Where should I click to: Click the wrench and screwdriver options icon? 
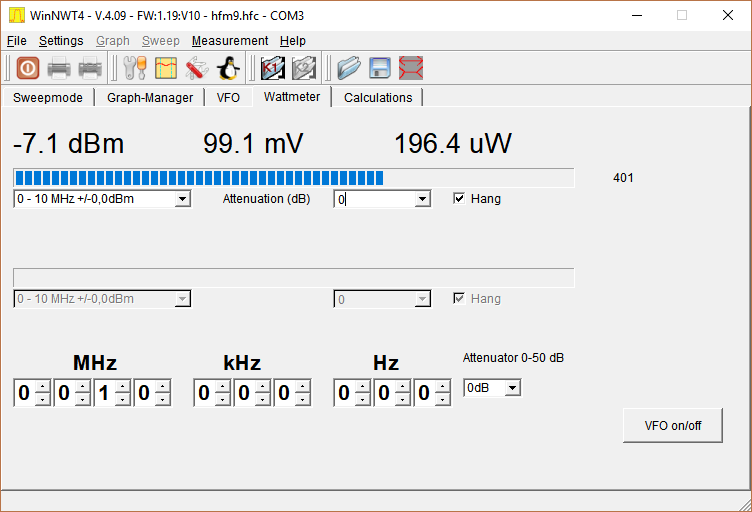(x=135, y=68)
